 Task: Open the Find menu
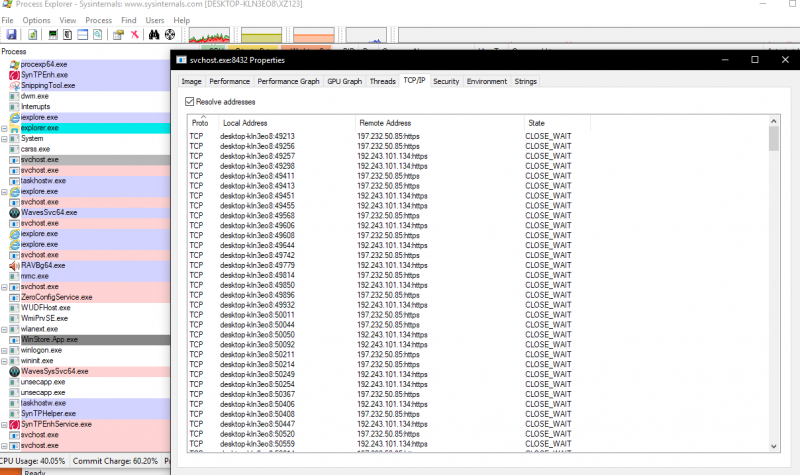[x=129, y=20]
